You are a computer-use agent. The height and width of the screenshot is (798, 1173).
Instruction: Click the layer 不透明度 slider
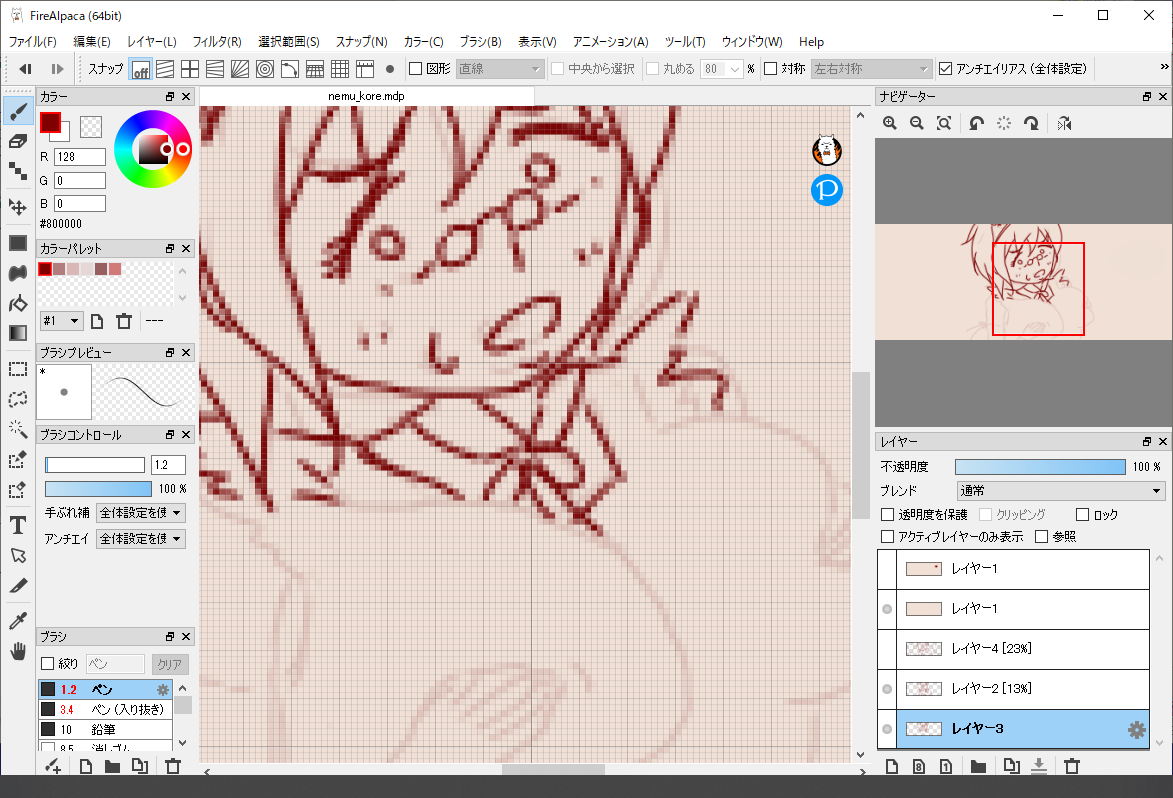1039,467
